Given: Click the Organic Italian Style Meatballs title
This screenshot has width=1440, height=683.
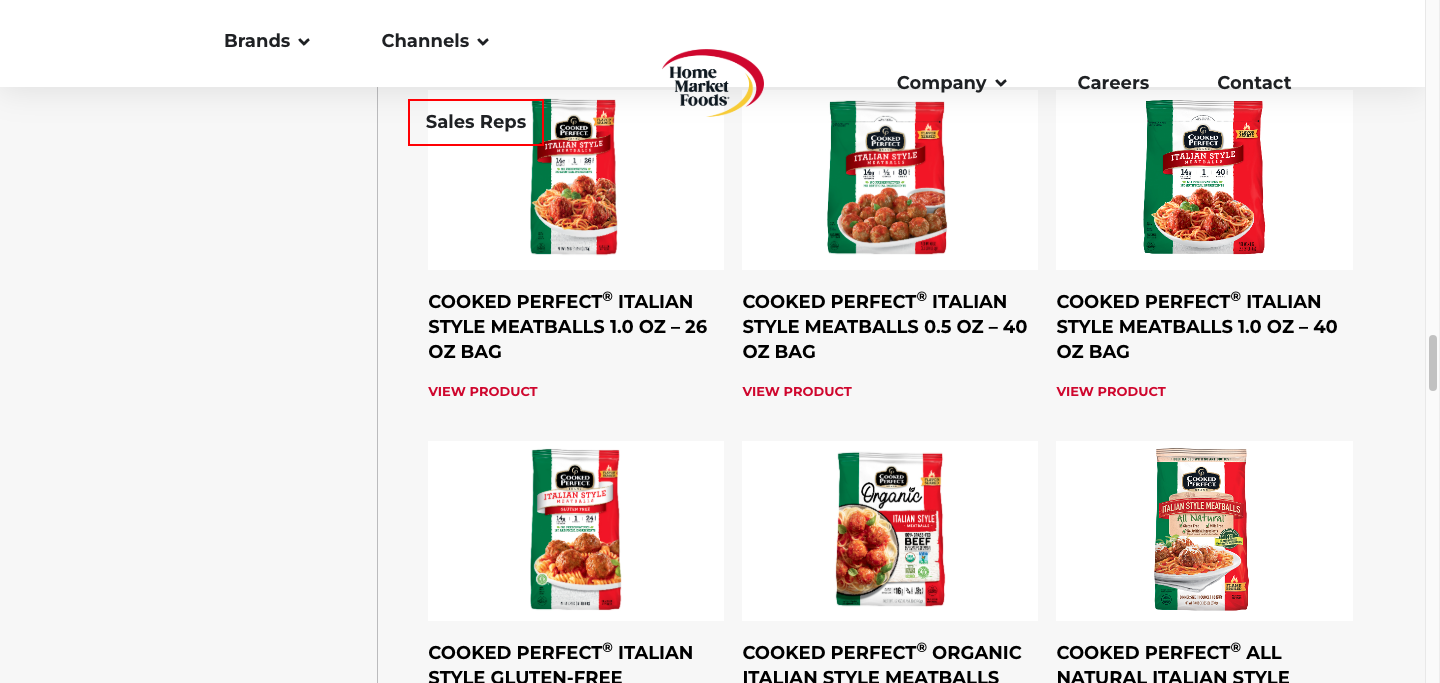Looking at the screenshot, I should coord(882,665).
